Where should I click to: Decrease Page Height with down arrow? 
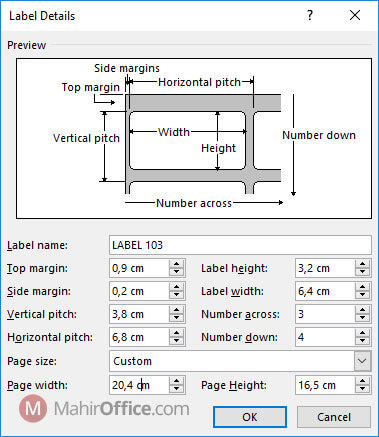pos(362,389)
